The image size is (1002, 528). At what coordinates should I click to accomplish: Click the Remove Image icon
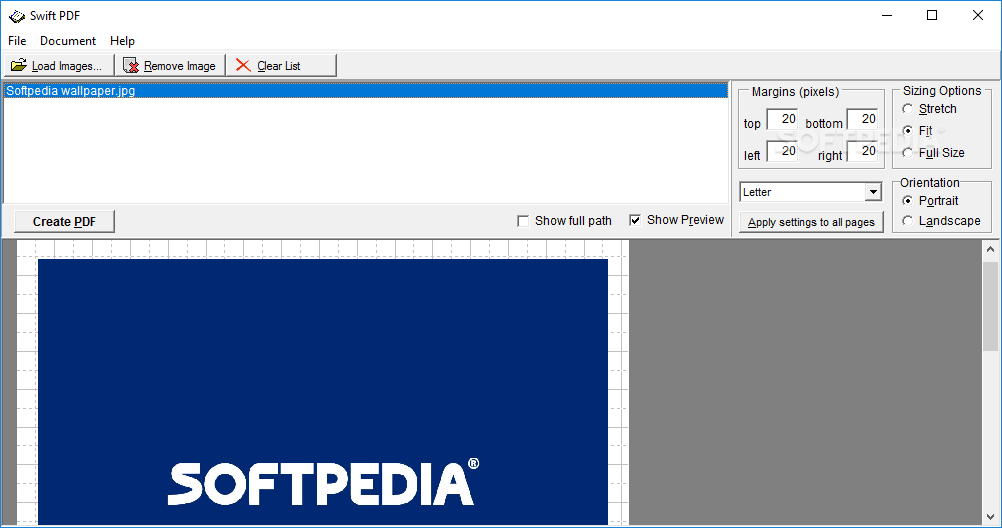[131, 65]
